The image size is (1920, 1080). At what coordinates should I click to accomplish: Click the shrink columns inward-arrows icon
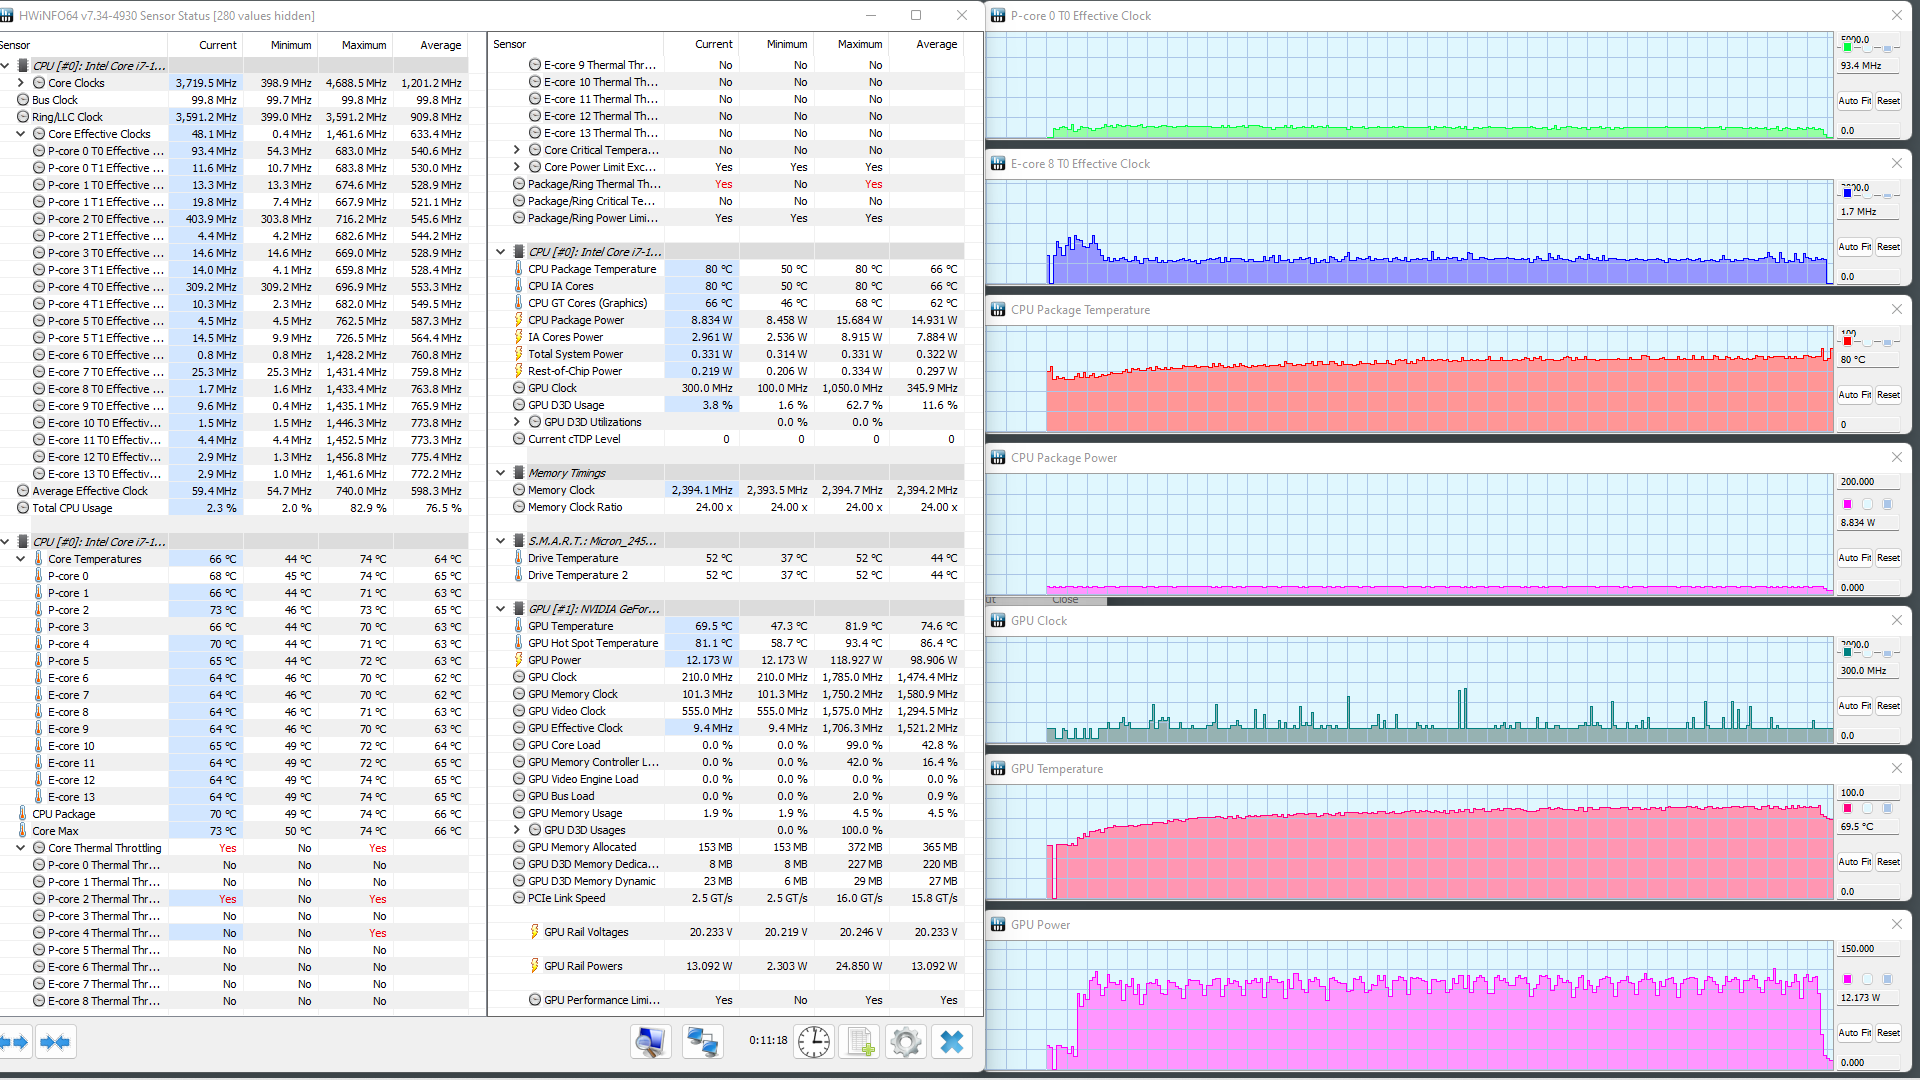(55, 1042)
